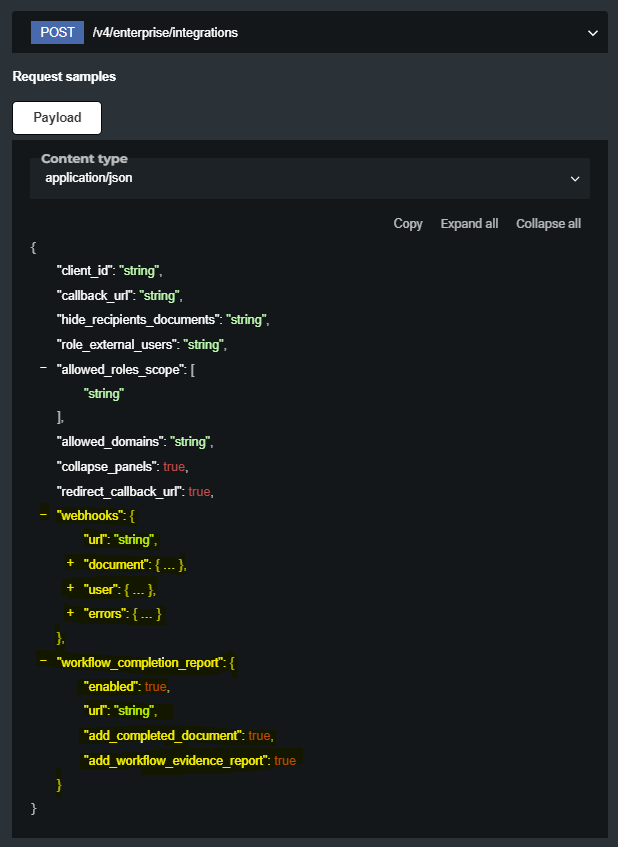Click Collapse all to fold JSON
This screenshot has width=618, height=847.
(x=548, y=224)
